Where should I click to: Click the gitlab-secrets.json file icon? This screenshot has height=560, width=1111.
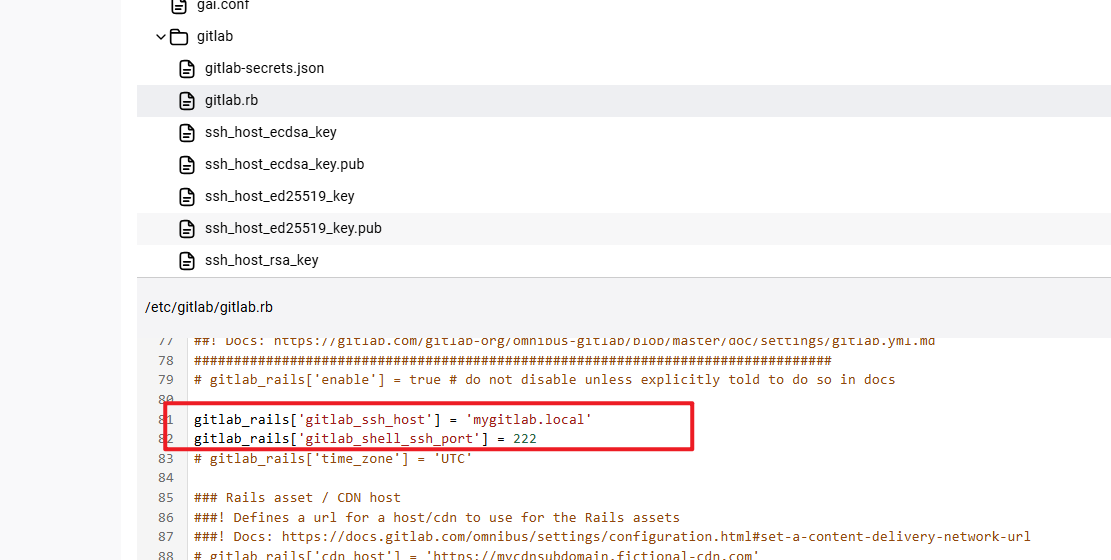pos(186,69)
